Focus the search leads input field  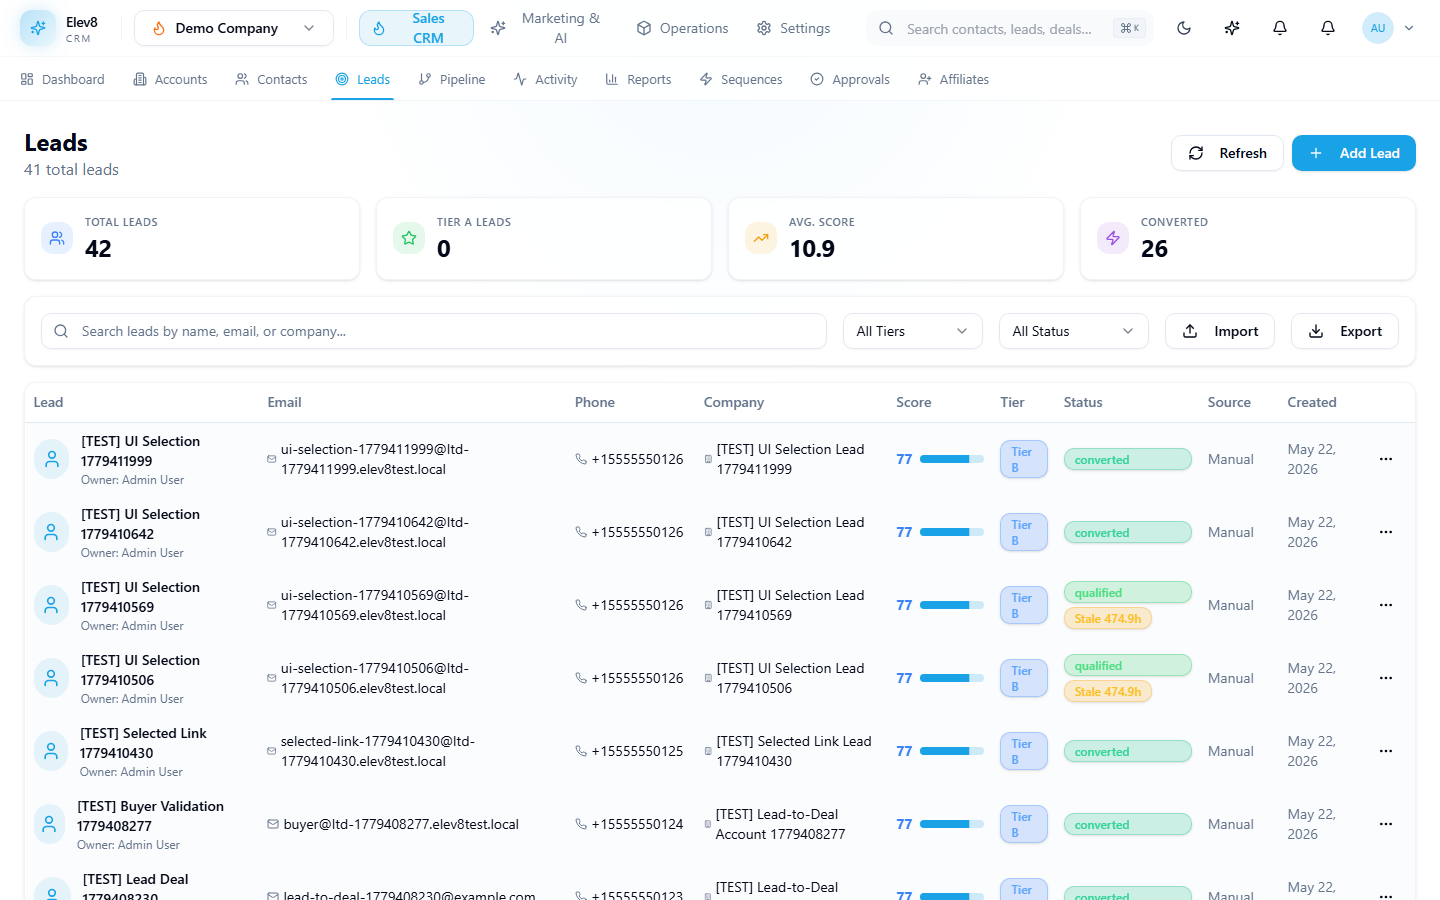(x=434, y=331)
